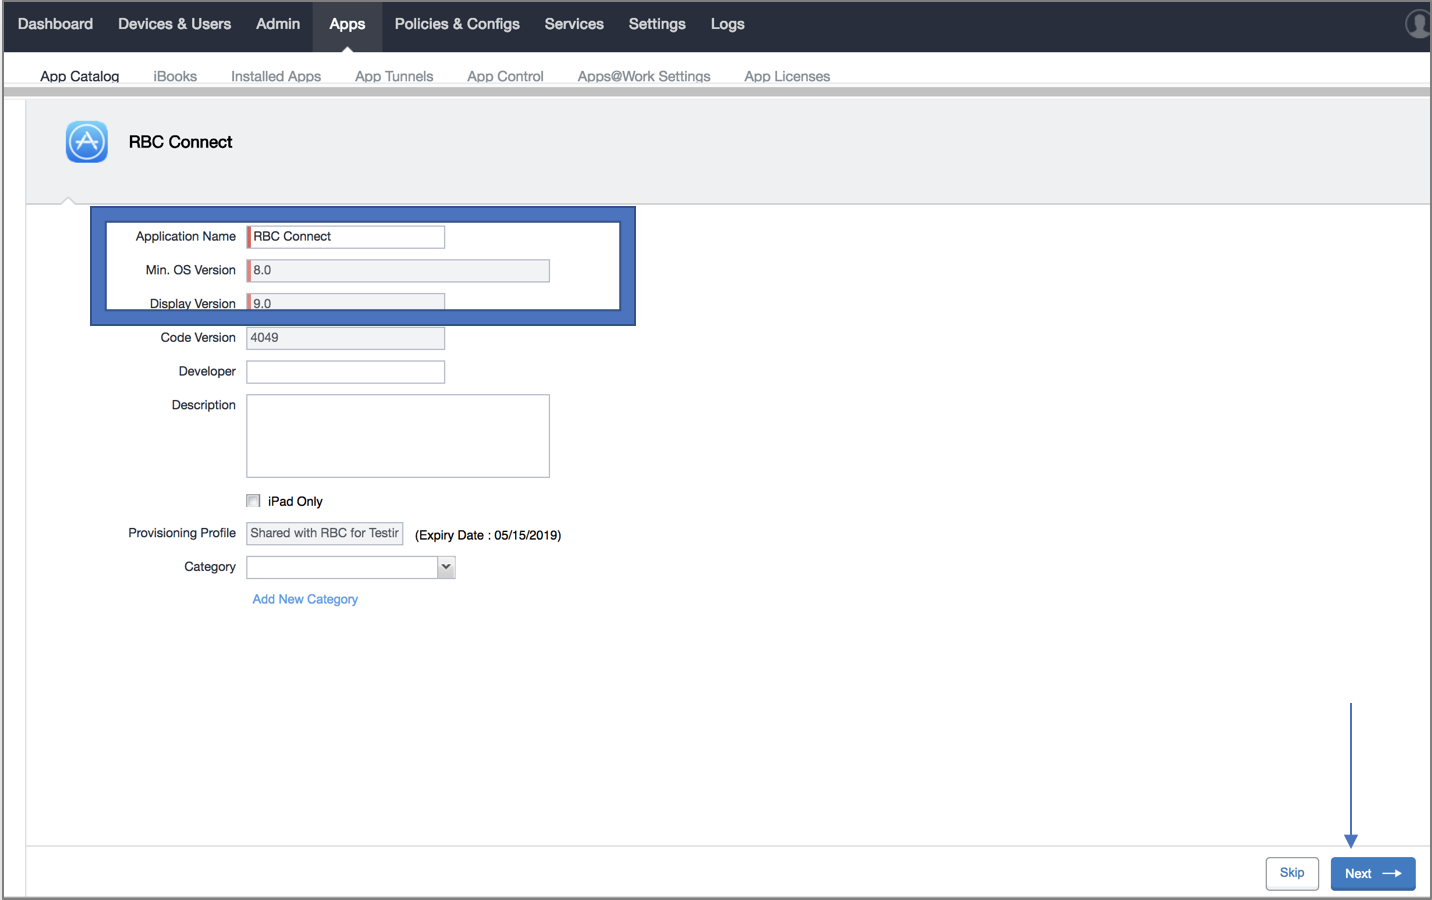1432x900 pixels.
Task: Click the Description text area
Action: (398, 436)
